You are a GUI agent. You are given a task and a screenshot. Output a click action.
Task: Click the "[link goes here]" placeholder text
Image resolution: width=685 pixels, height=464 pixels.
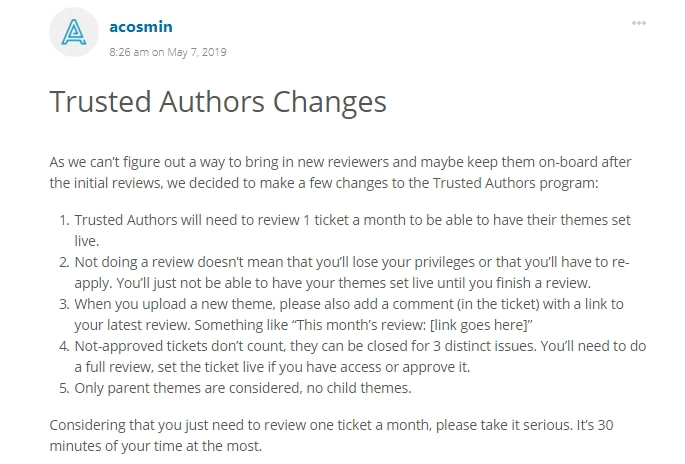click(x=479, y=325)
